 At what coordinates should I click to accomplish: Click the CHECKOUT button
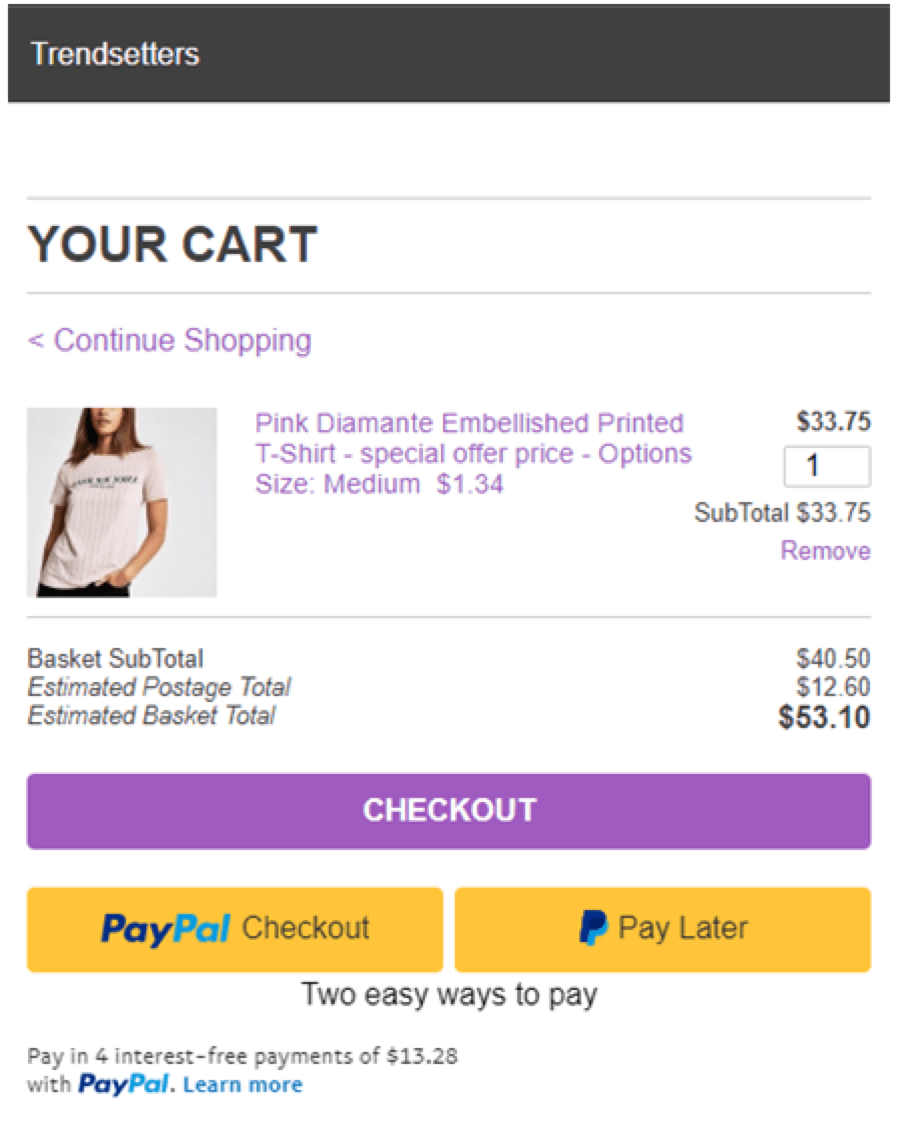point(449,811)
